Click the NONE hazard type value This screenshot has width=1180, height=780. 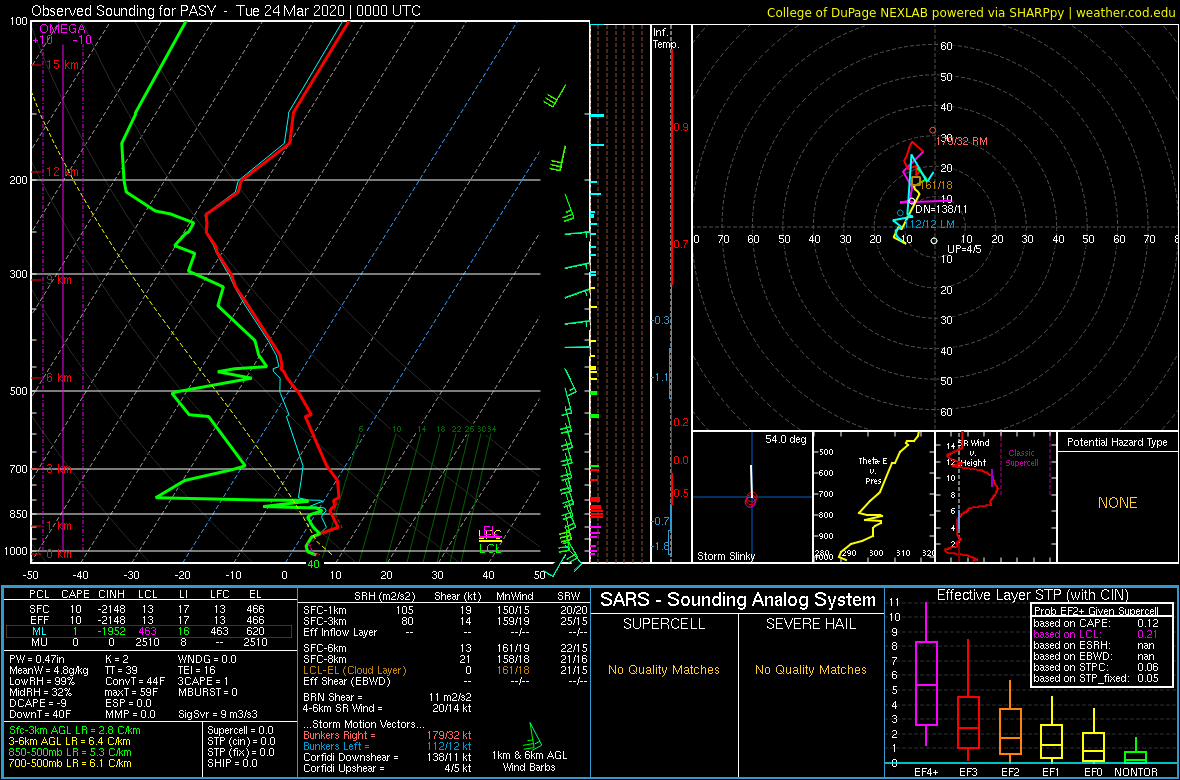click(1117, 503)
